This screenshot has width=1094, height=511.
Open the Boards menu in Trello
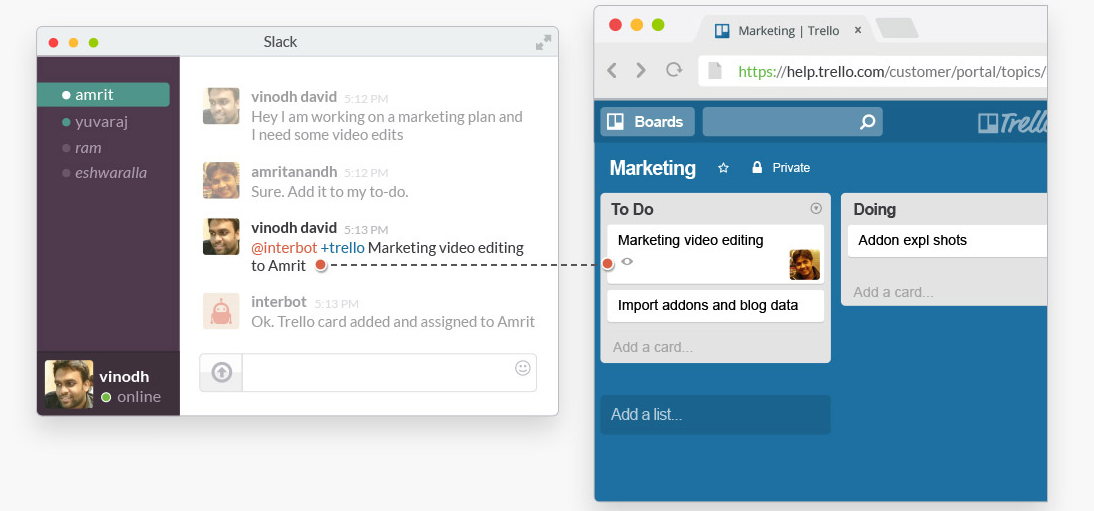(647, 121)
